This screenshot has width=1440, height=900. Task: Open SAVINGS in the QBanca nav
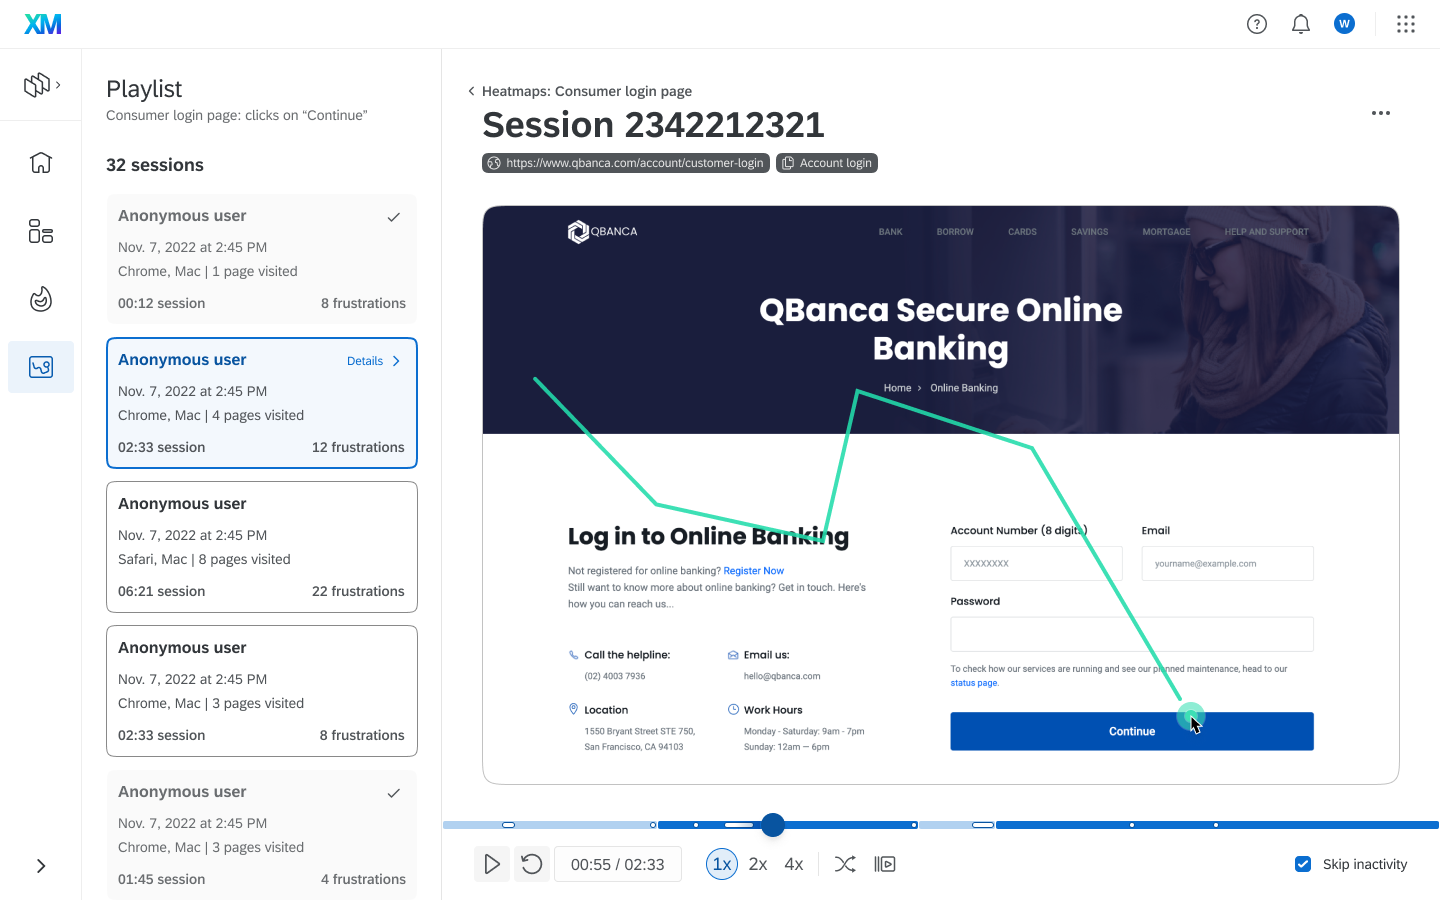click(1089, 232)
